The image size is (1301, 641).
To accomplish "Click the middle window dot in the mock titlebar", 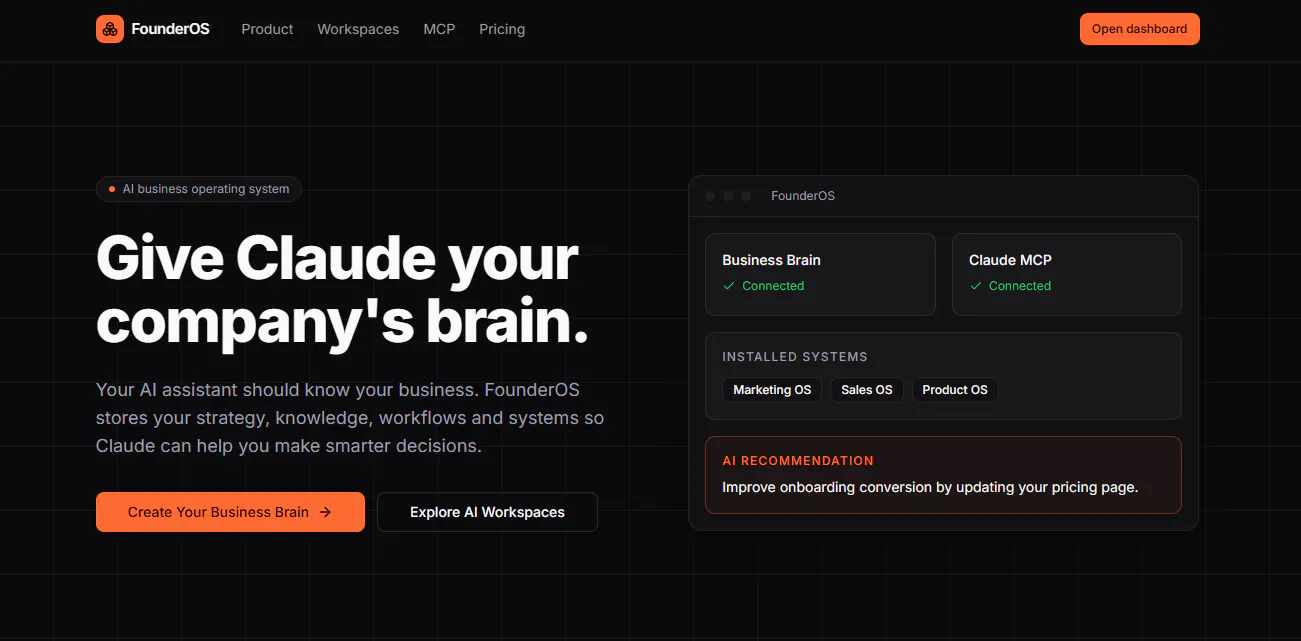I will coord(728,196).
